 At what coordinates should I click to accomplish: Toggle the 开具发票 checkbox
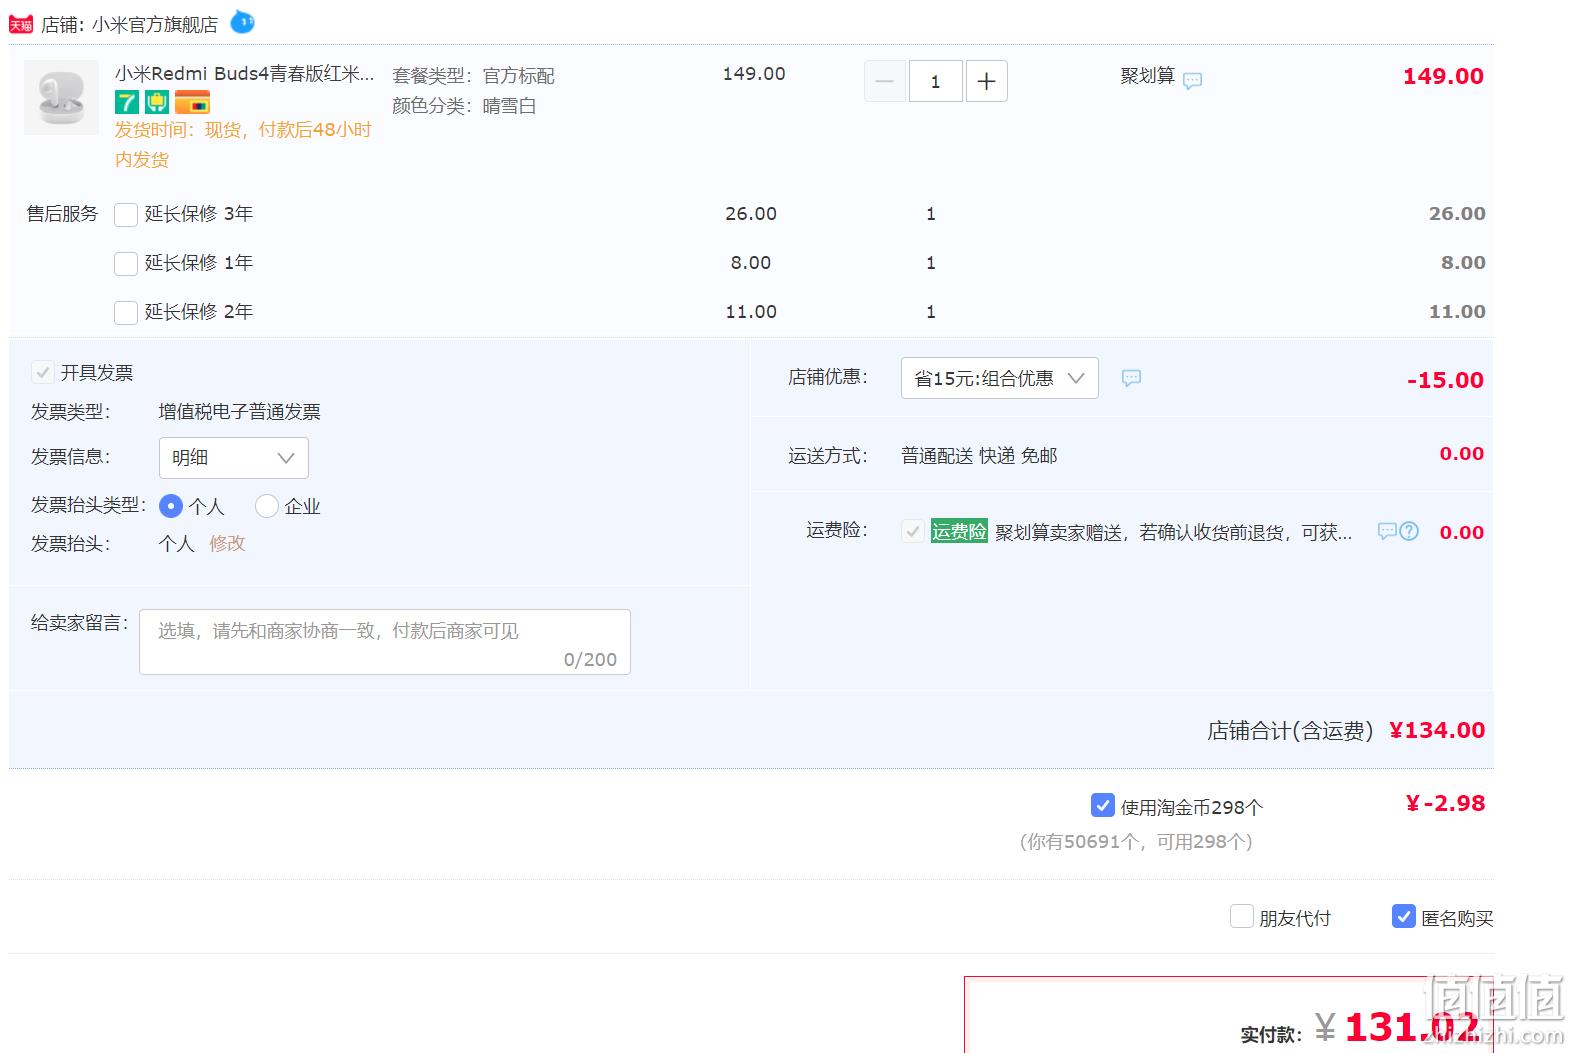tap(43, 373)
